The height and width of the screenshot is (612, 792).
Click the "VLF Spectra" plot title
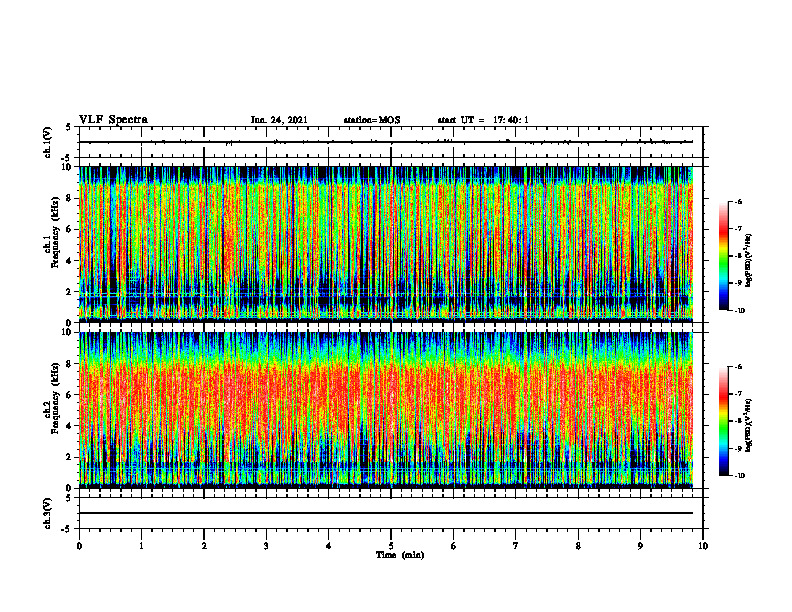(113, 120)
